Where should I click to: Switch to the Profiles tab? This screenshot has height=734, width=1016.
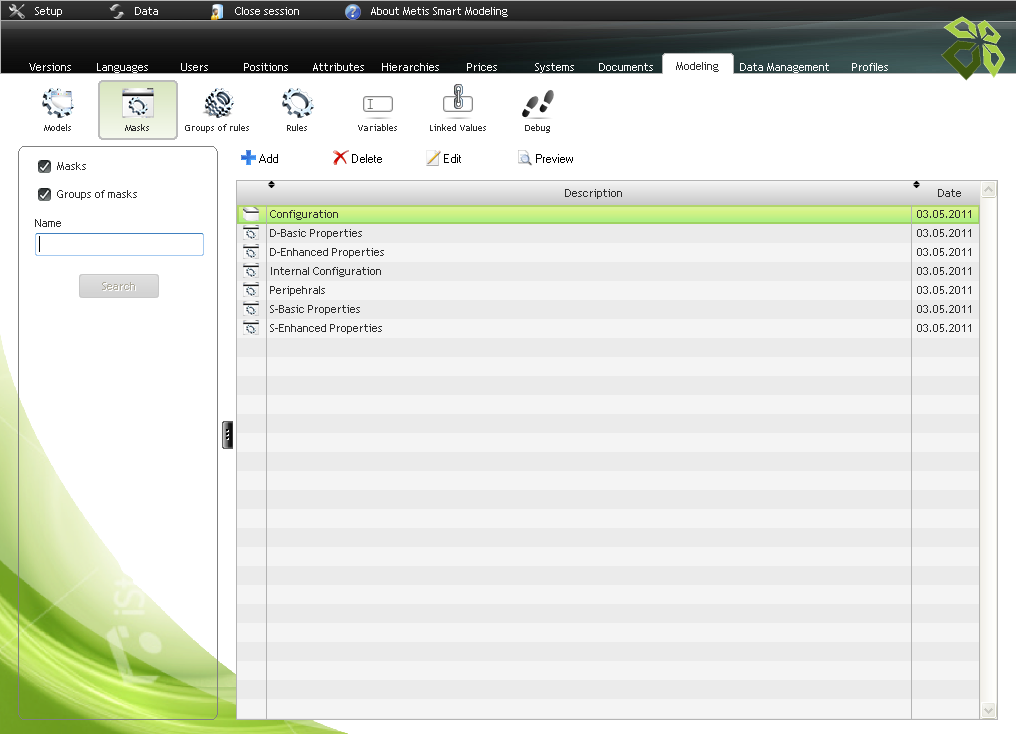point(870,67)
